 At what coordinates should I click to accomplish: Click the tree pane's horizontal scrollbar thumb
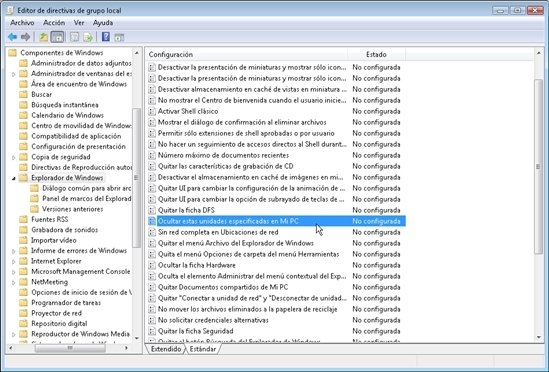coord(70,348)
